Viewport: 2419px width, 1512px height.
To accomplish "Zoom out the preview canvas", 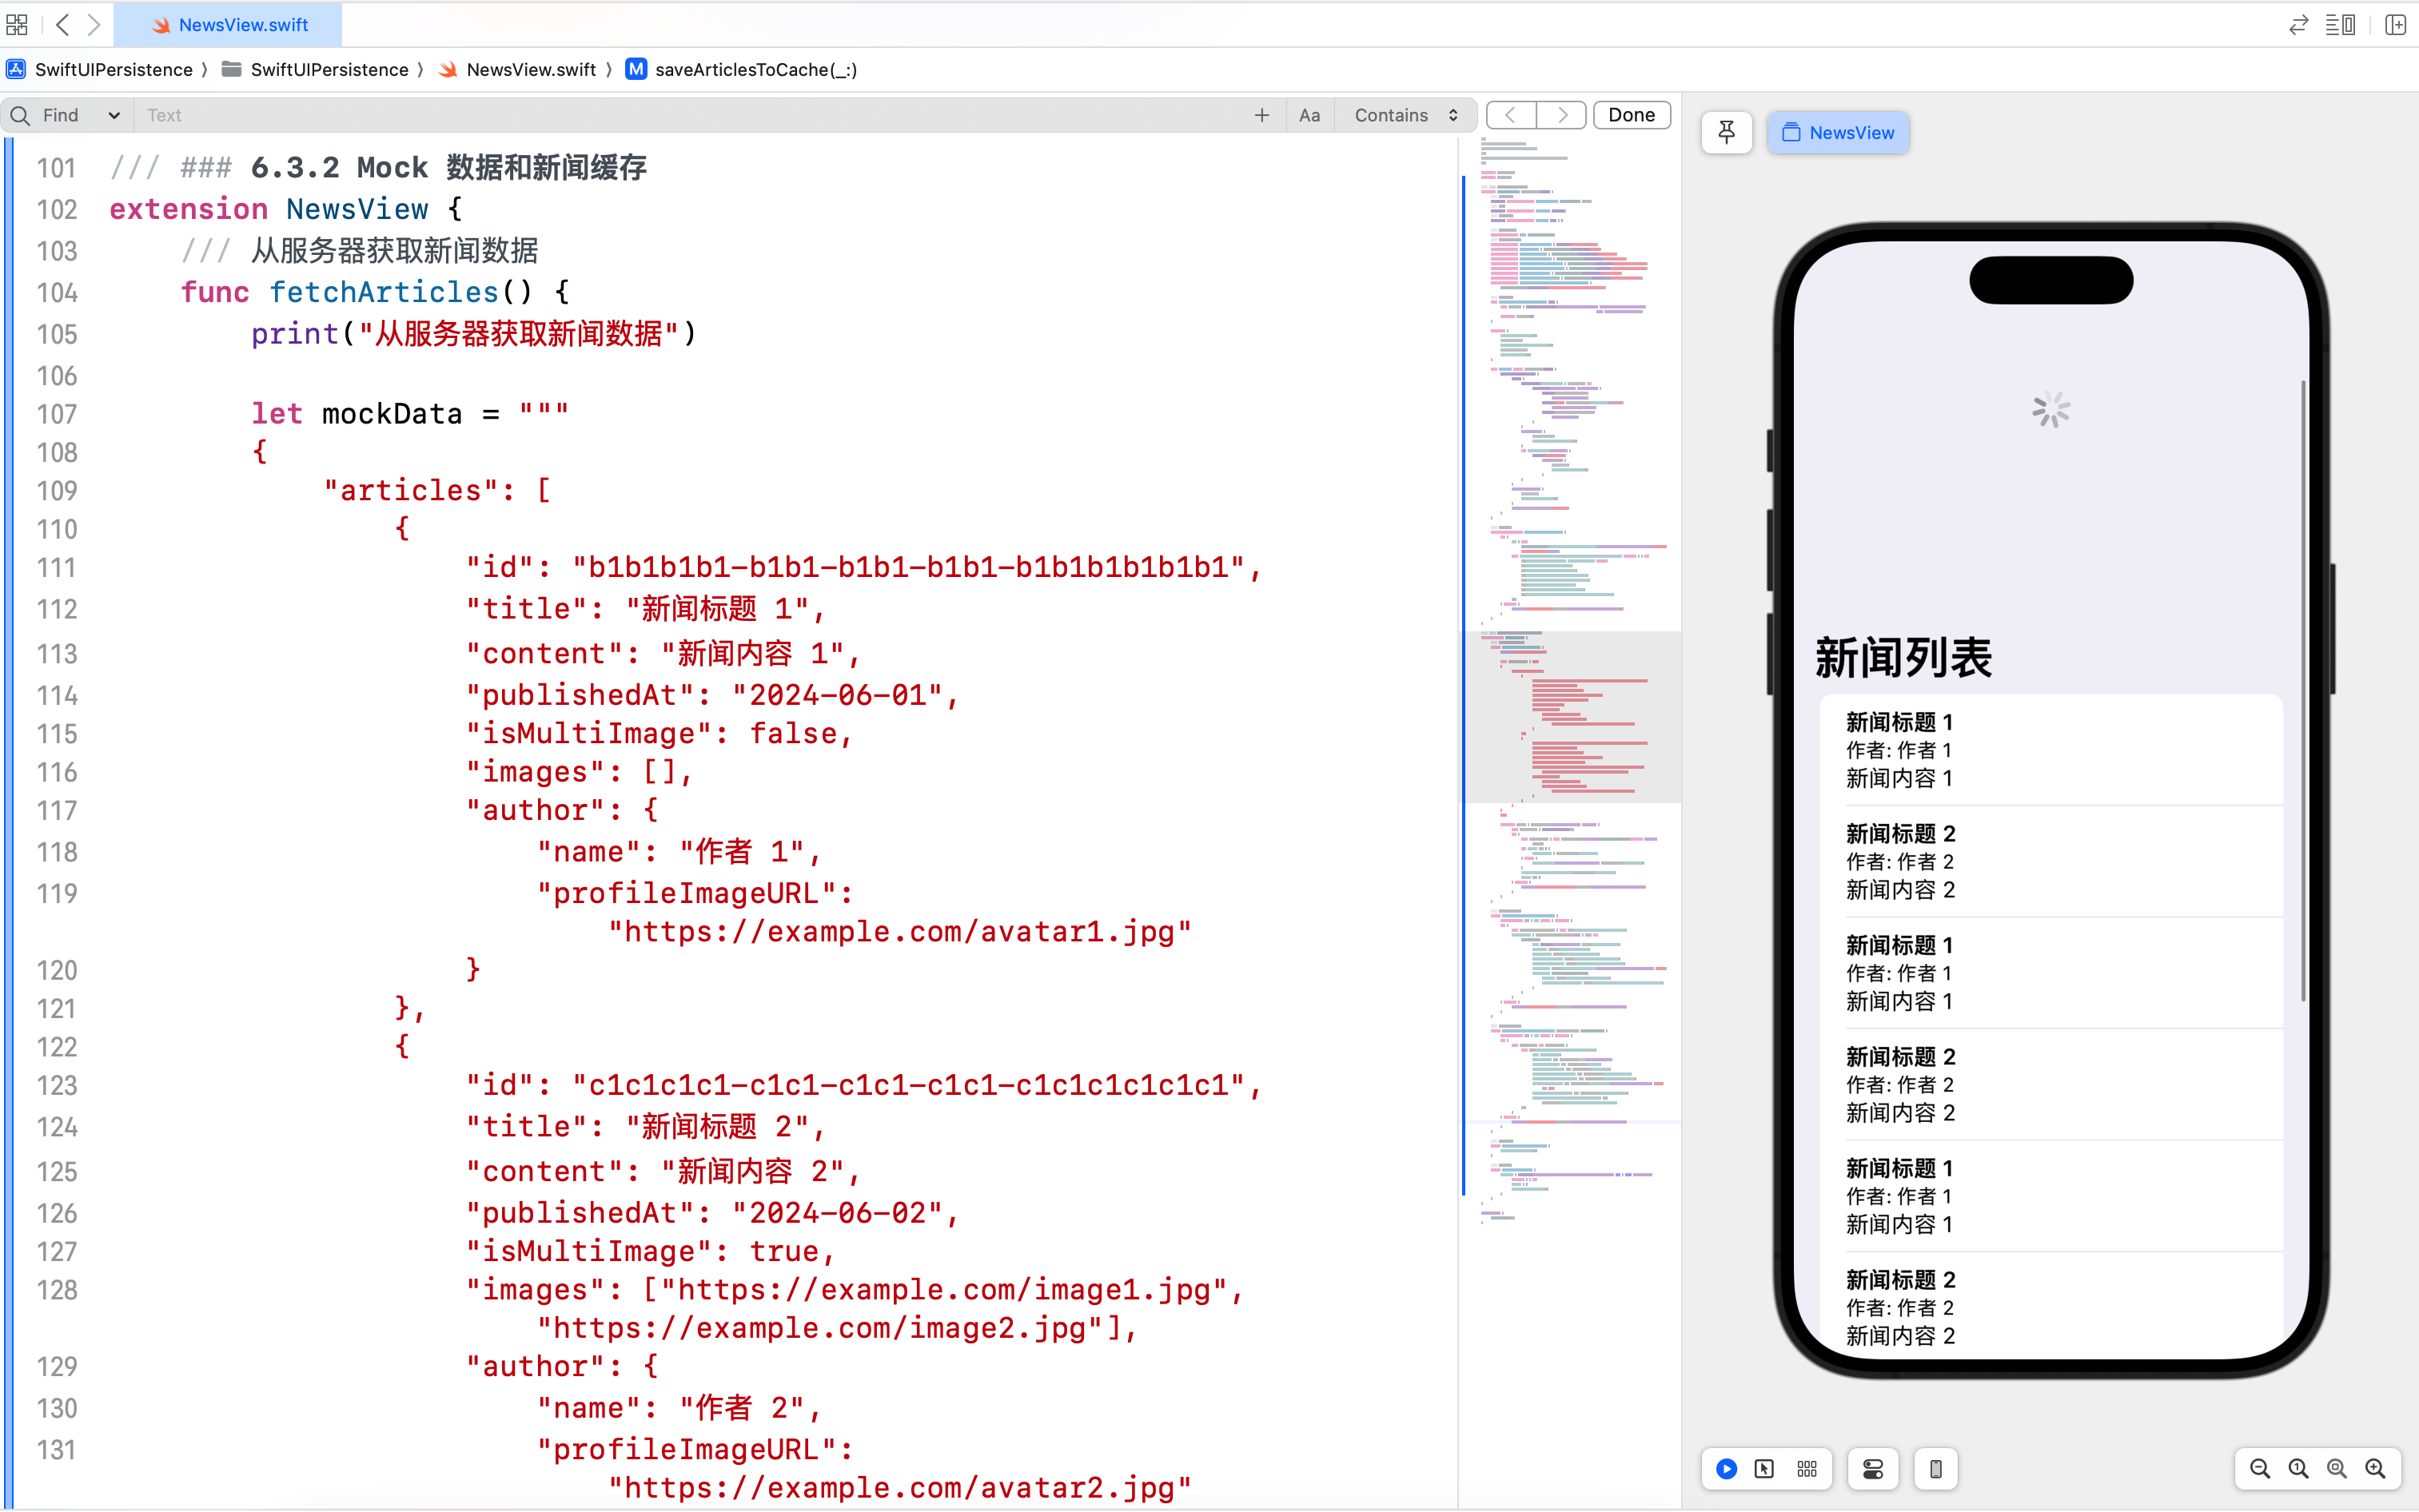I will (x=2260, y=1468).
